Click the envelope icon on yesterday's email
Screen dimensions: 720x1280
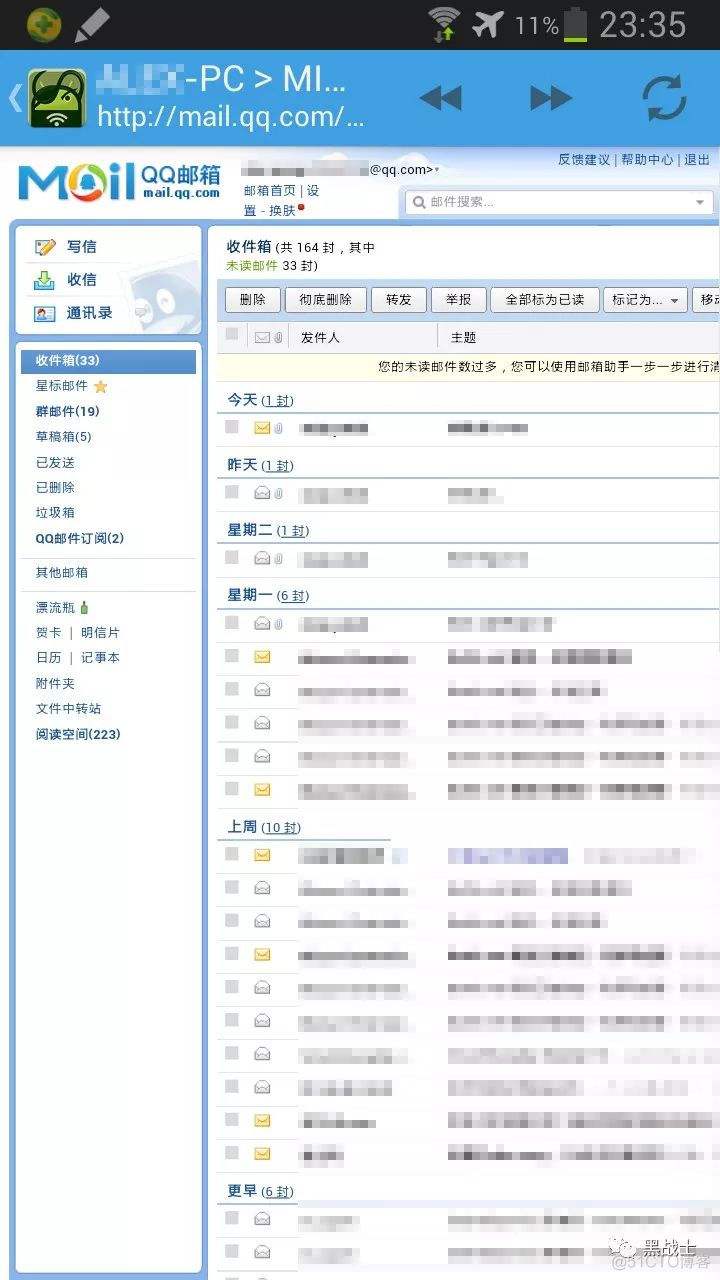[262, 492]
